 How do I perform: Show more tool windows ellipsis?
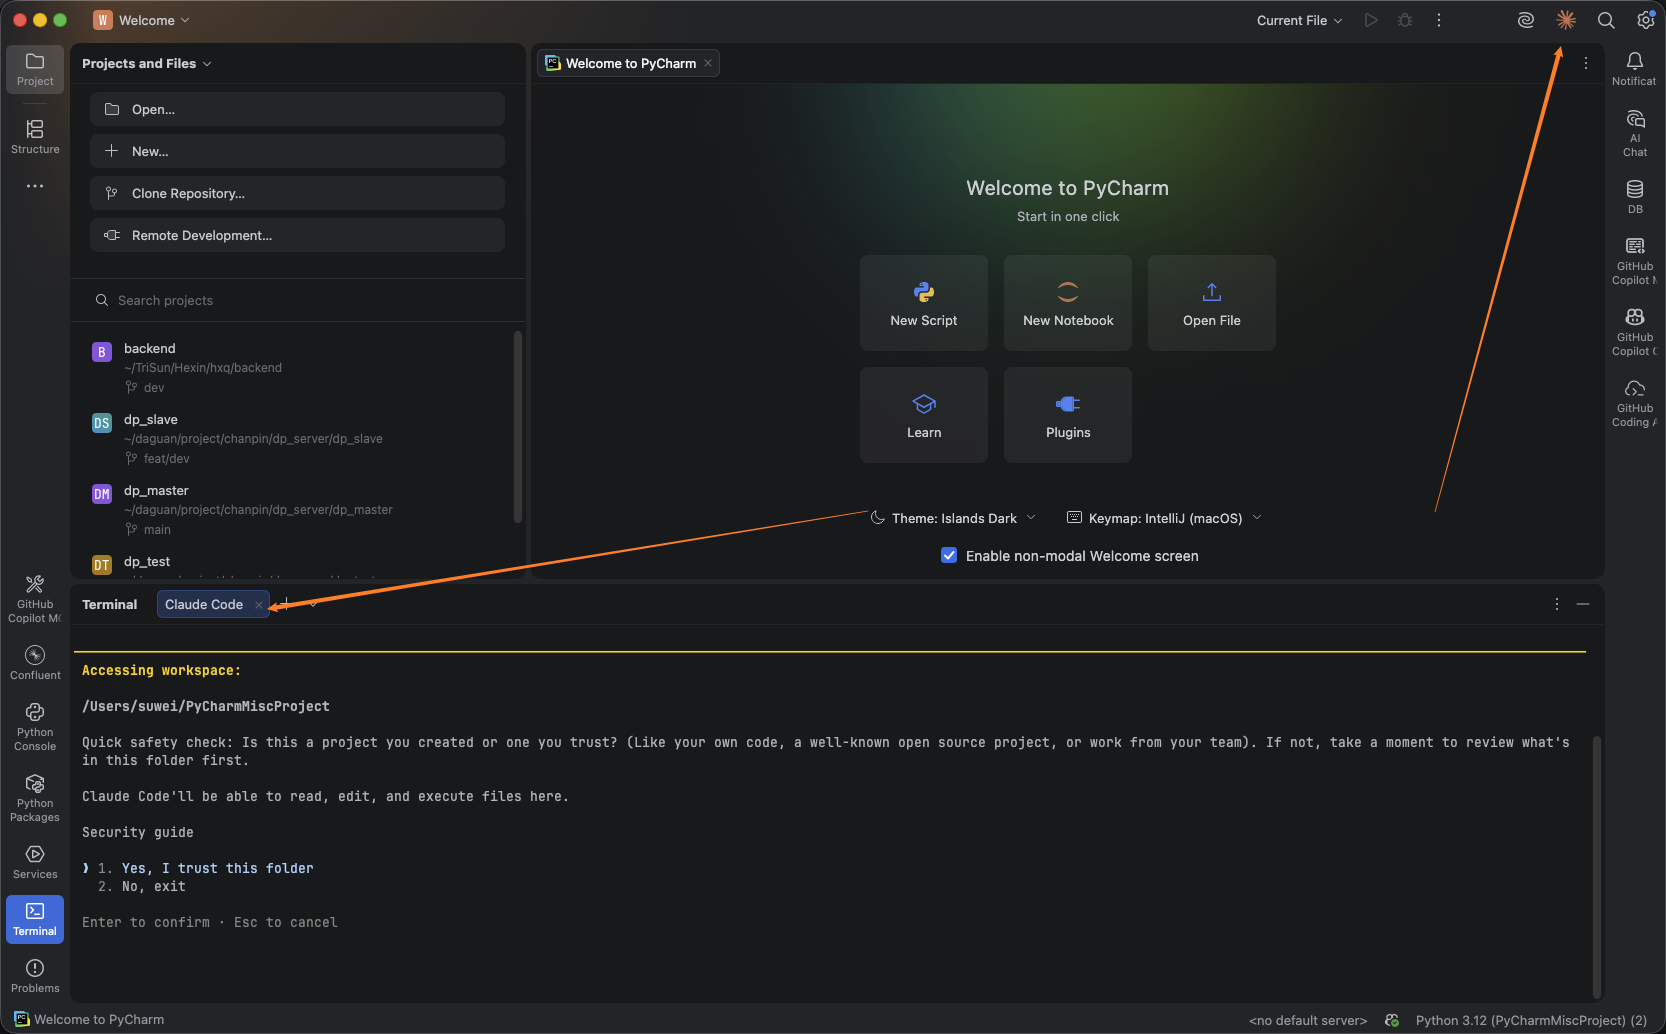tap(35, 186)
